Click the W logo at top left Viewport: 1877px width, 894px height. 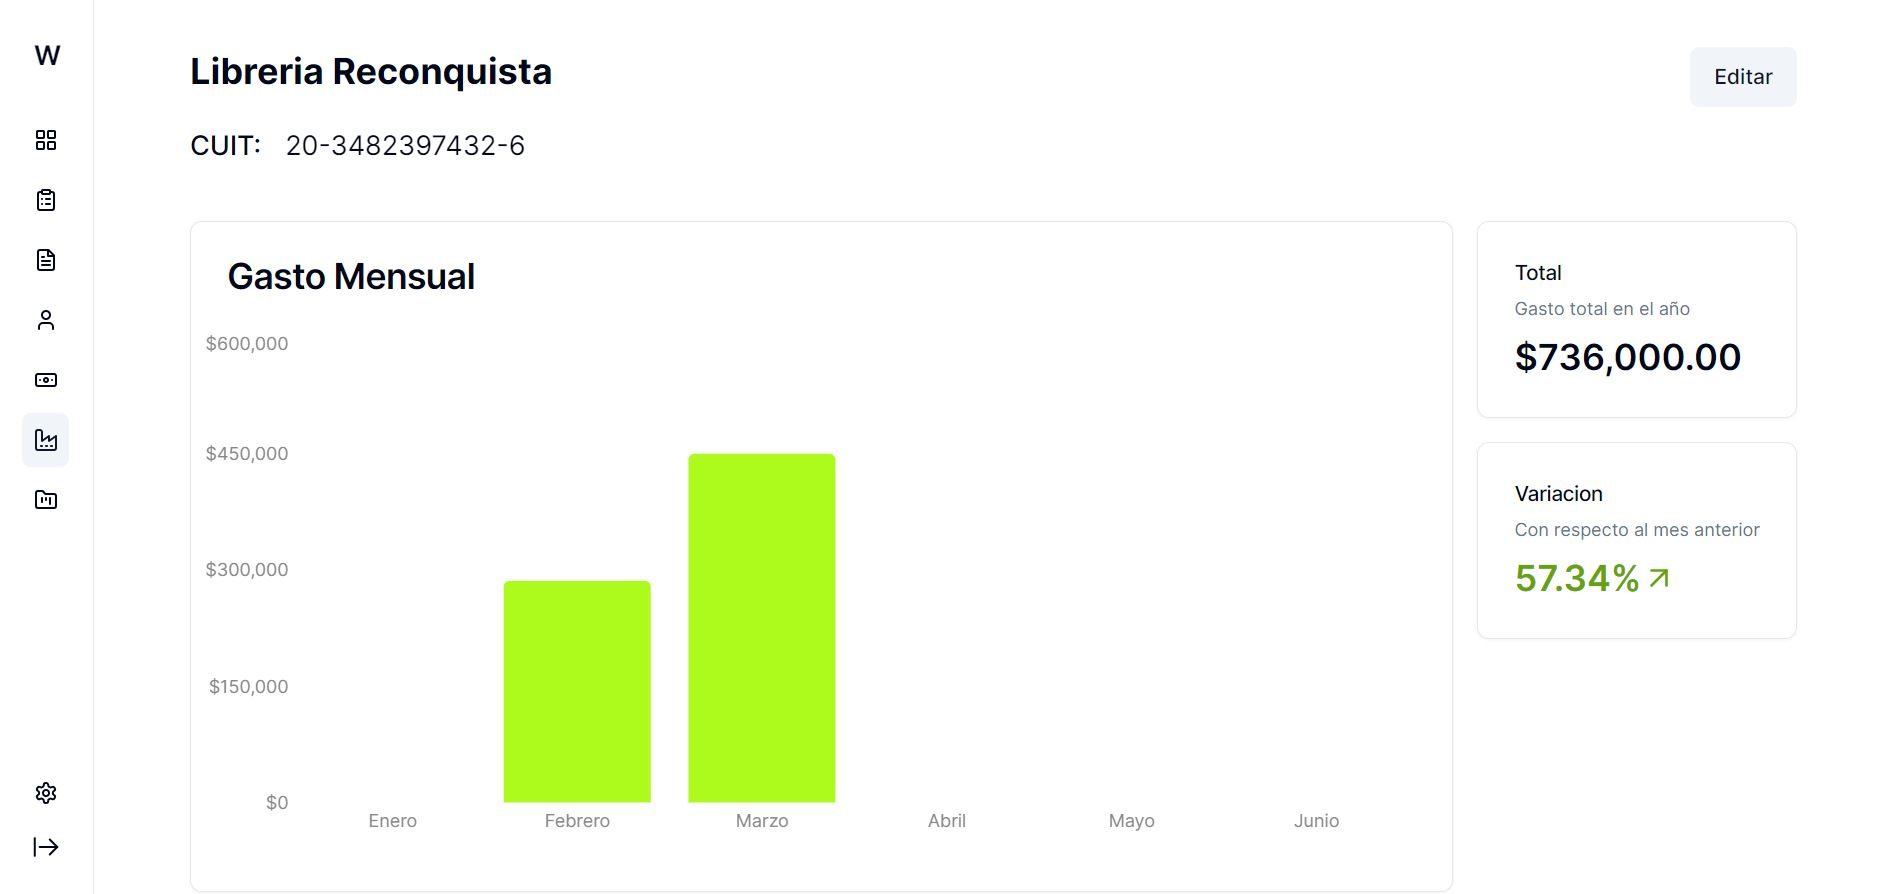[x=47, y=55]
